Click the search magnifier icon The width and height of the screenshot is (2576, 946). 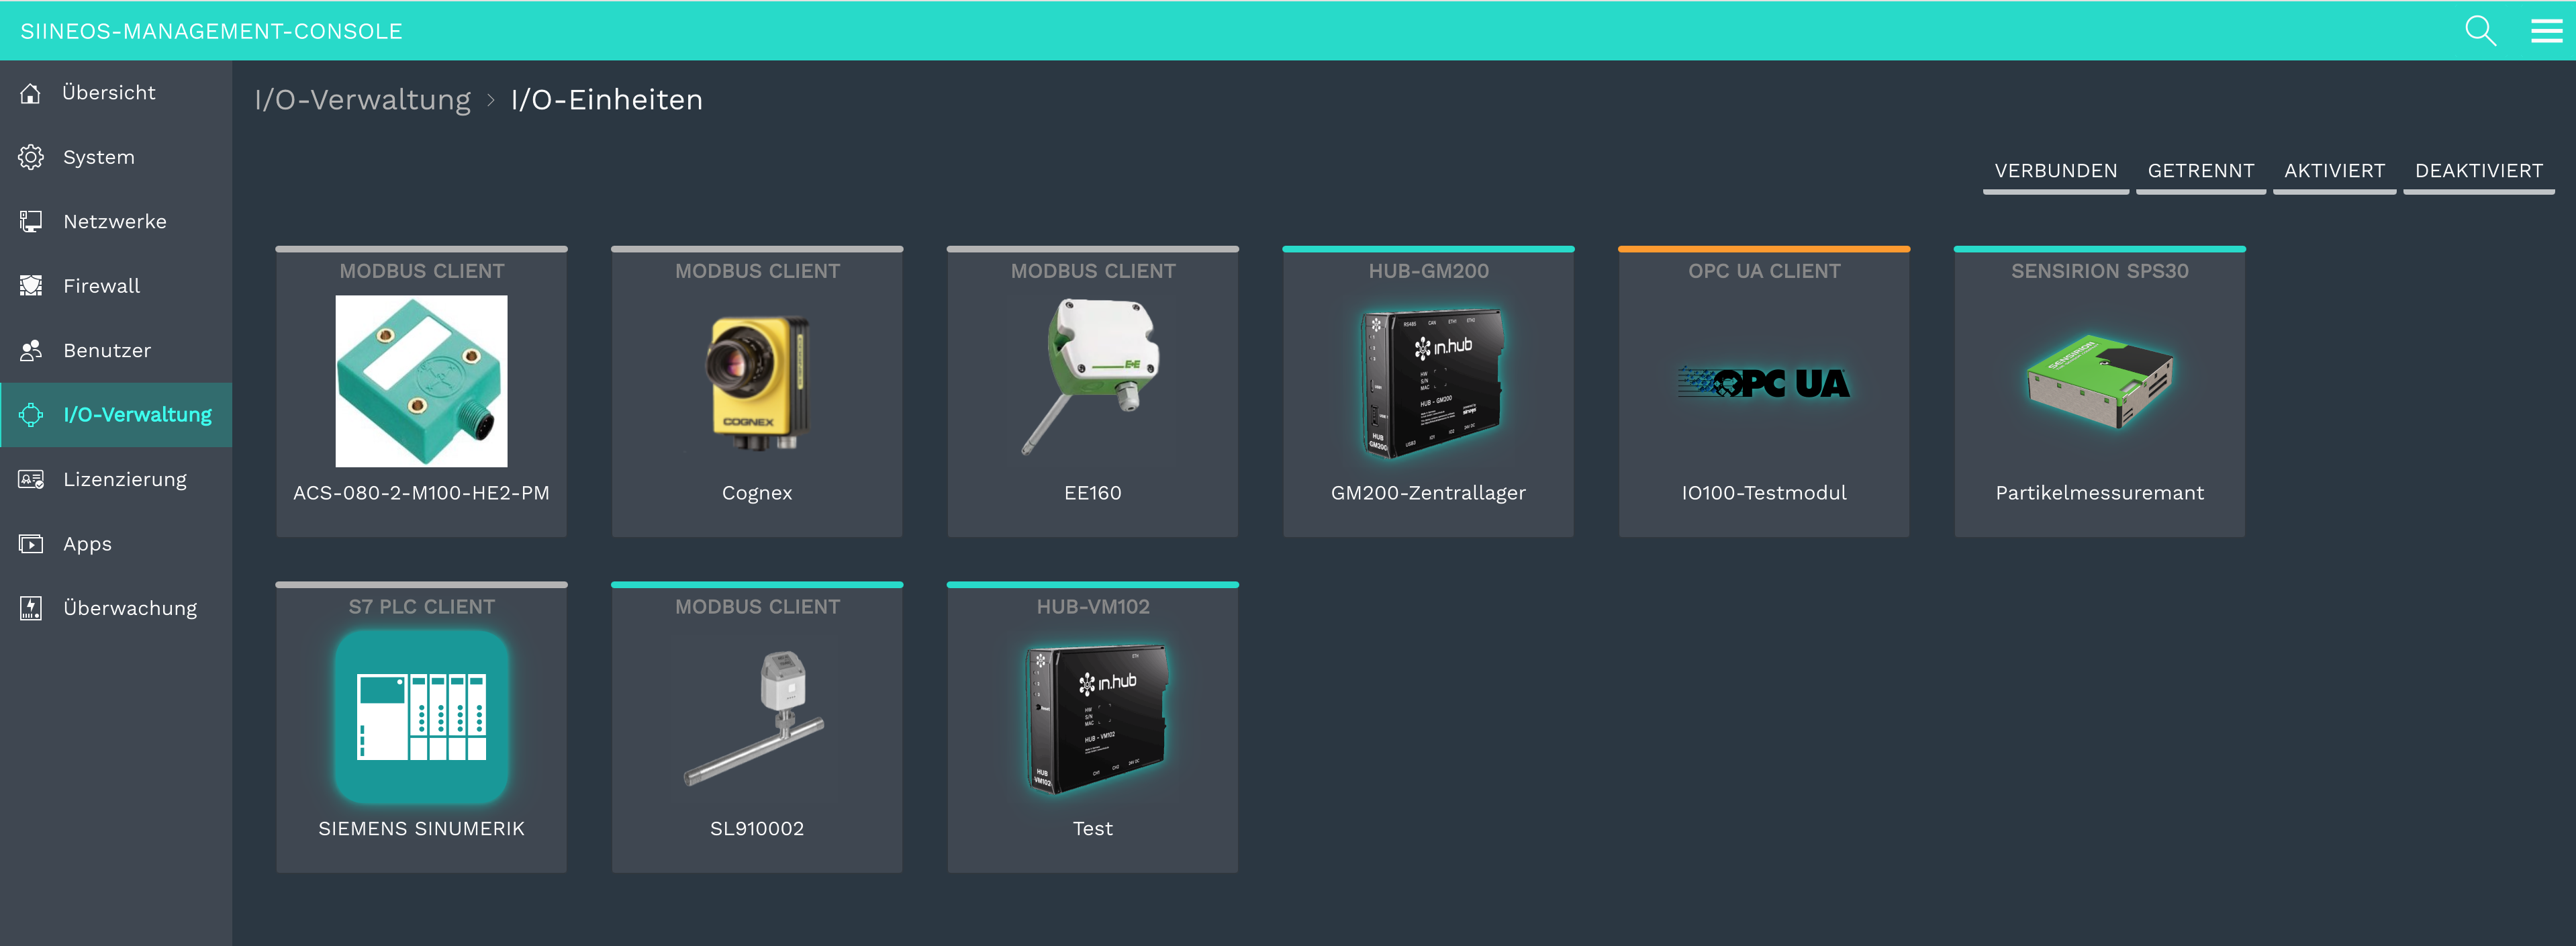pyautogui.click(x=2480, y=31)
